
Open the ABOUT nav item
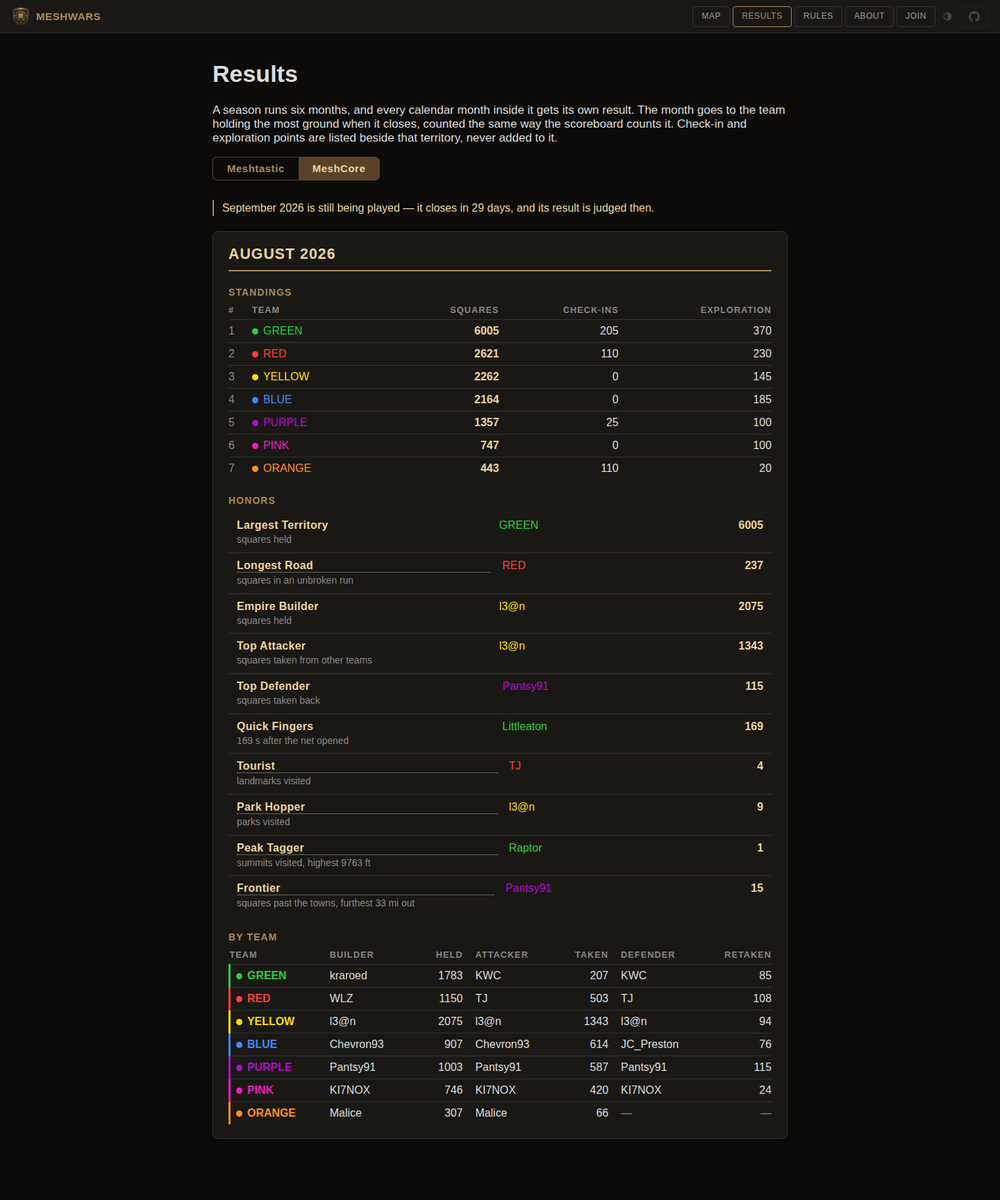(869, 16)
